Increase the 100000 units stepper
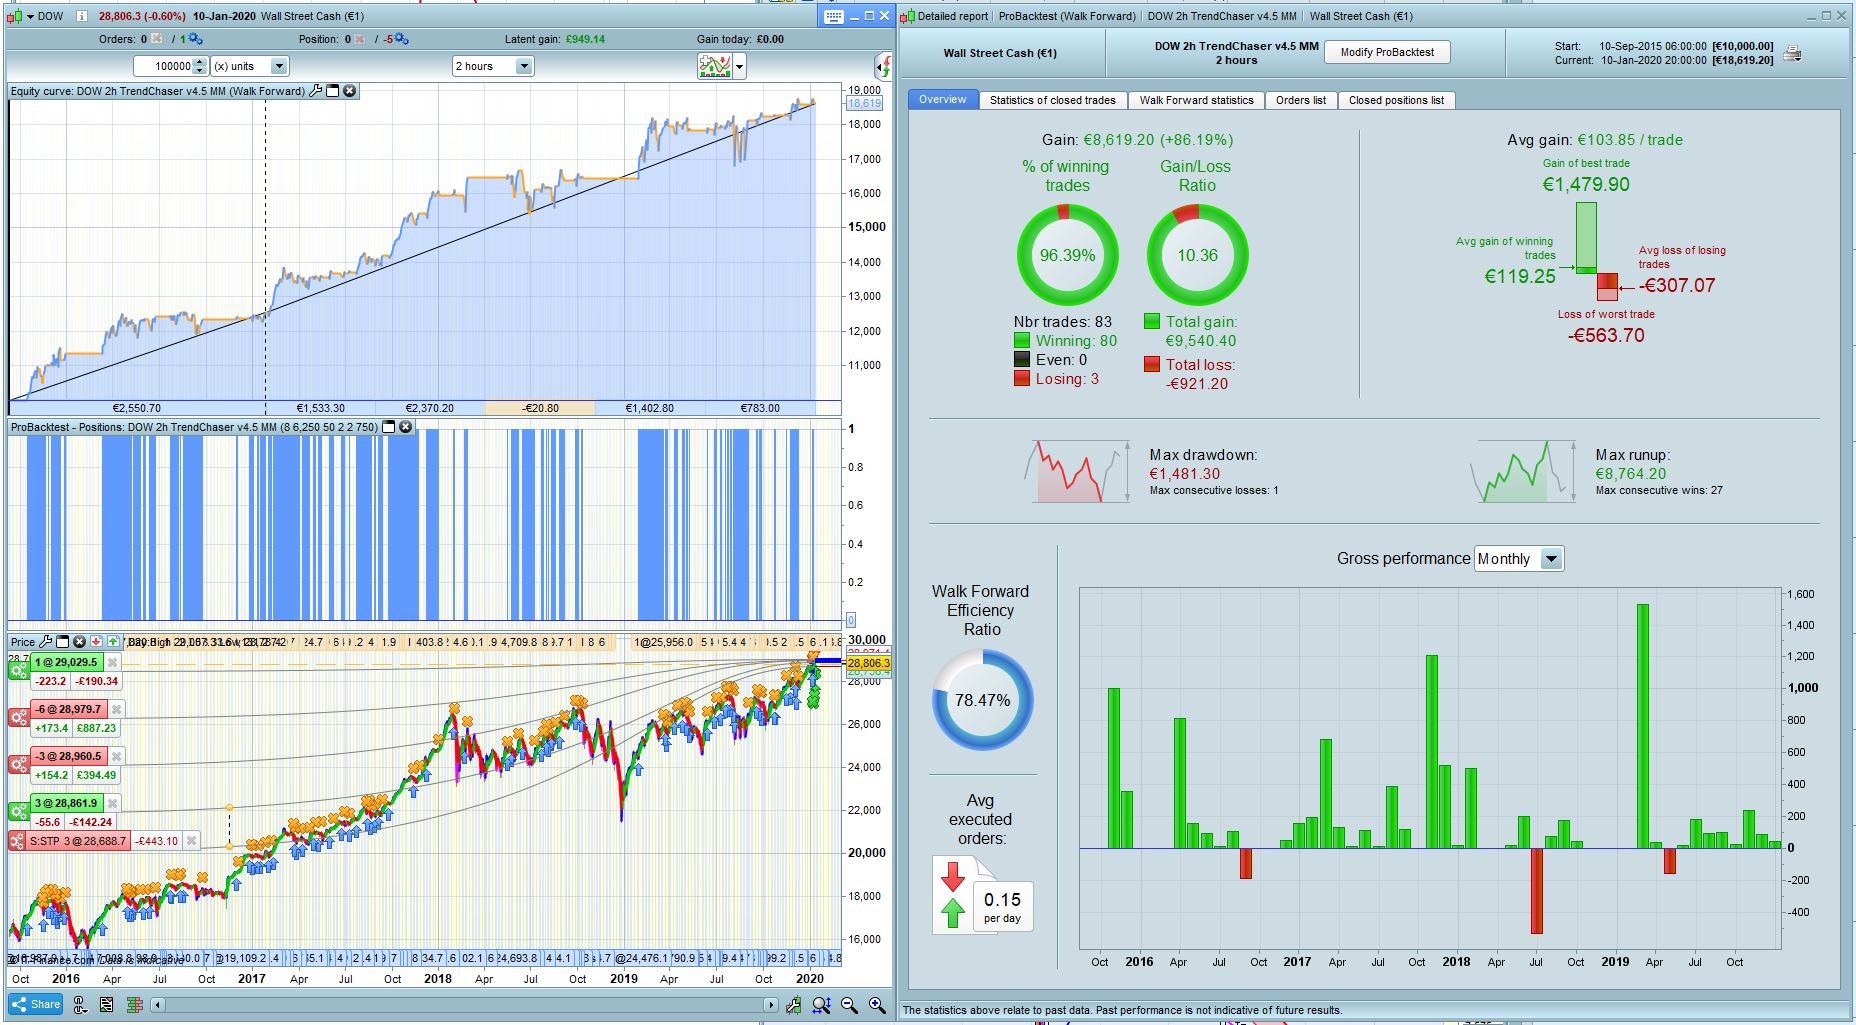 (200, 62)
